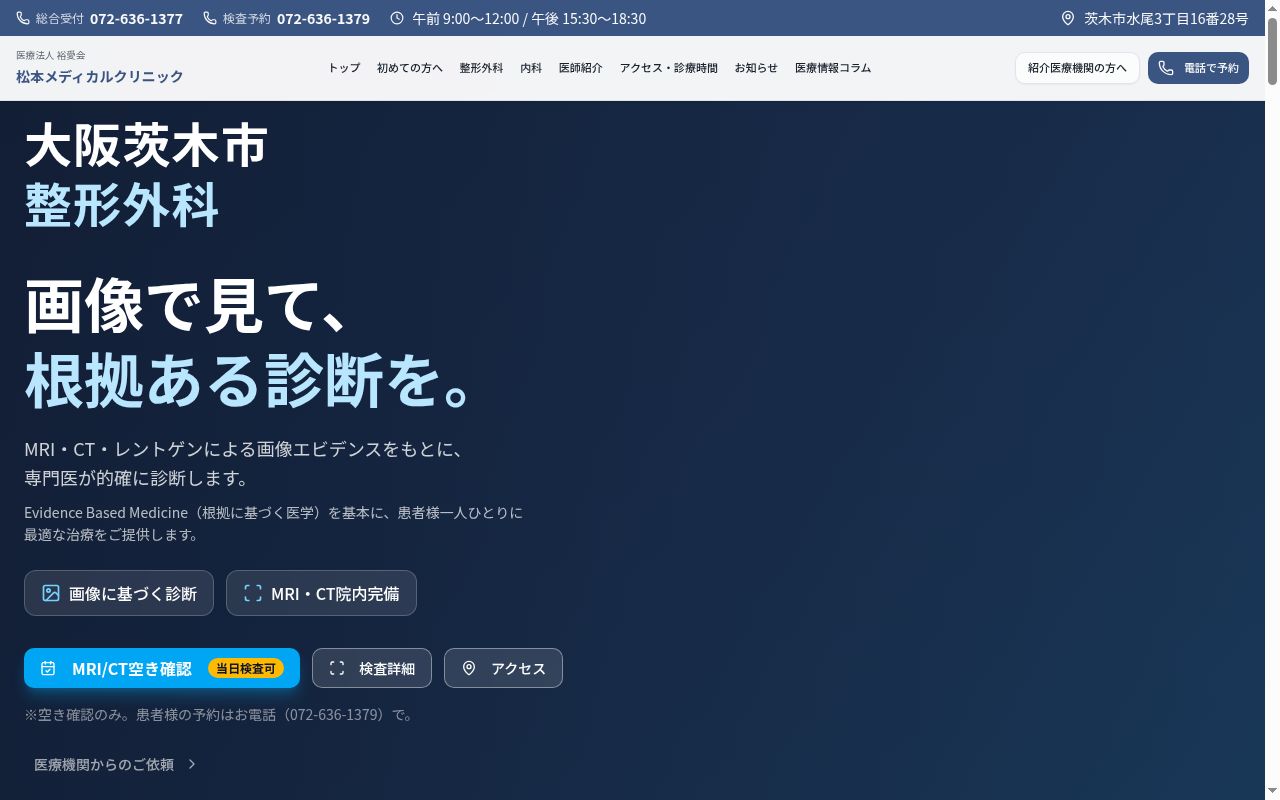Click the 画像で見て、 headline text
The width and height of the screenshot is (1280, 800).
click(187, 306)
